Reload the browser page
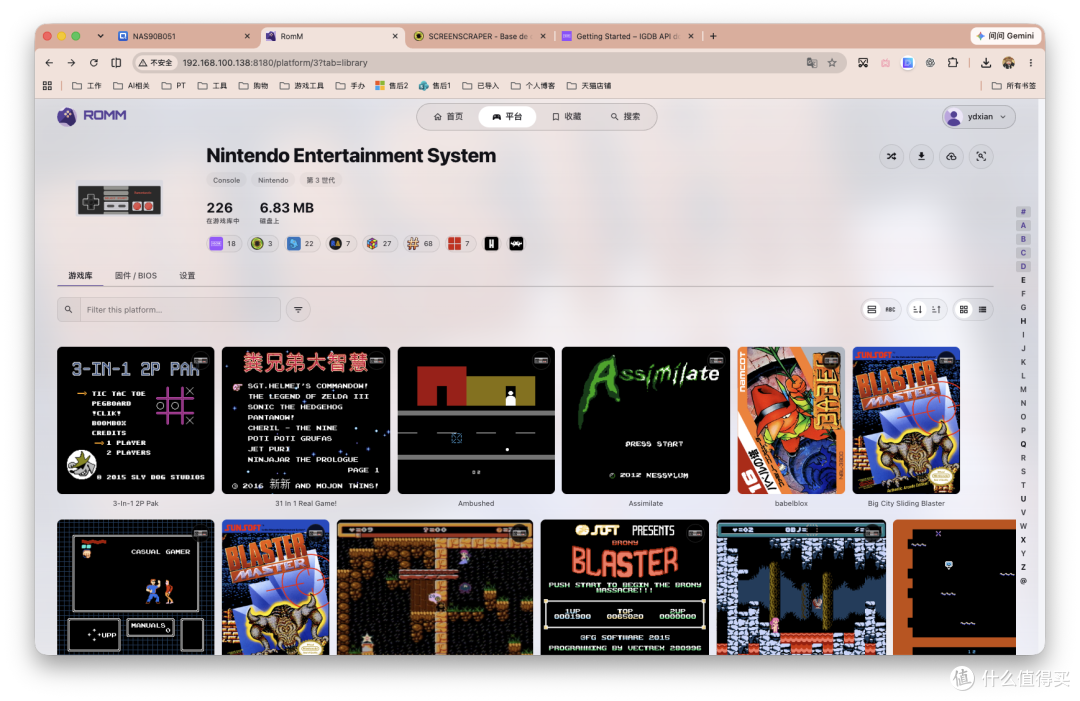This screenshot has height=701, width=1080. (94, 63)
